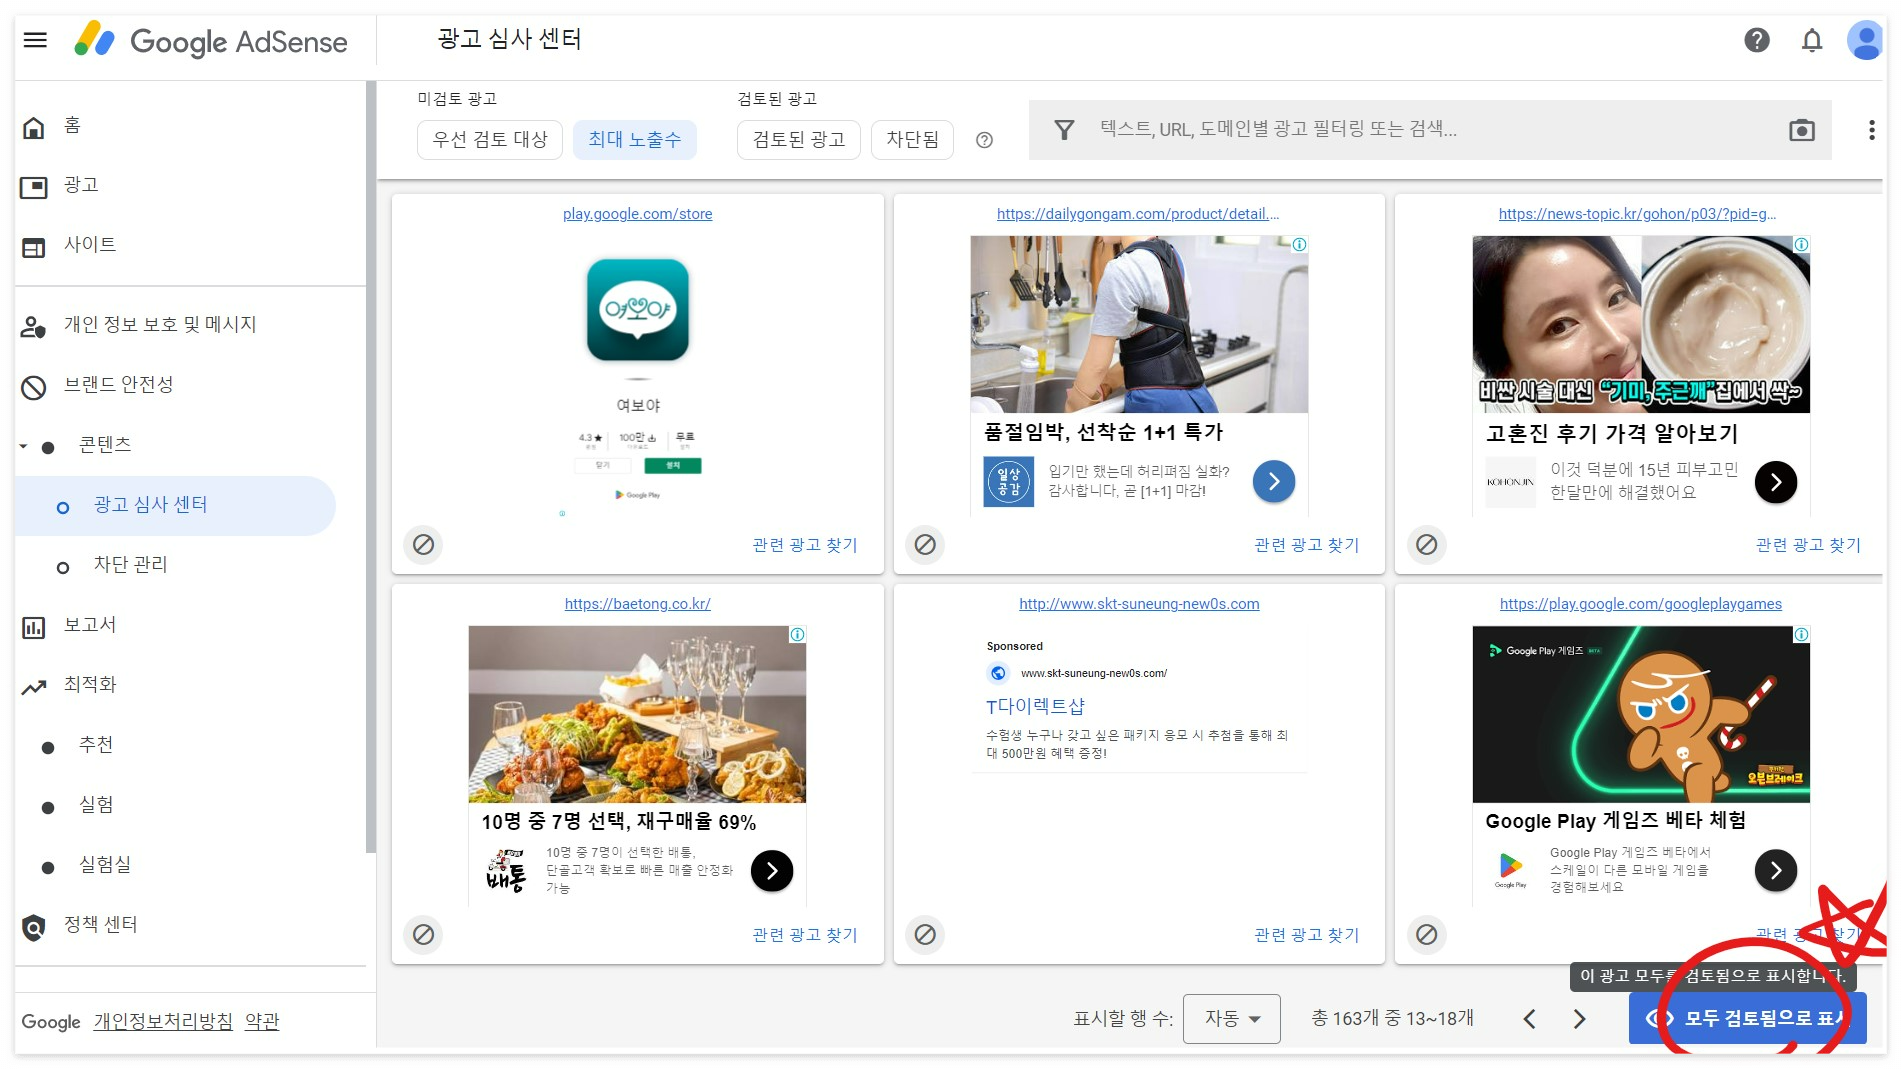Image resolution: width=1902 pixels, height=1069 pixels.
Task: Click the 사이트 sidebar icon
Action: point(34,247)
